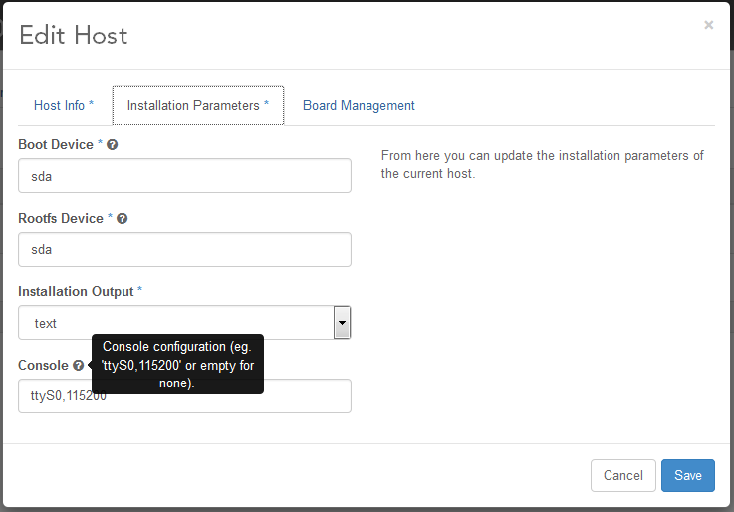
Task: Click the Console help question-mark icon
Action: pyautogui.click(x=78, y=366)
